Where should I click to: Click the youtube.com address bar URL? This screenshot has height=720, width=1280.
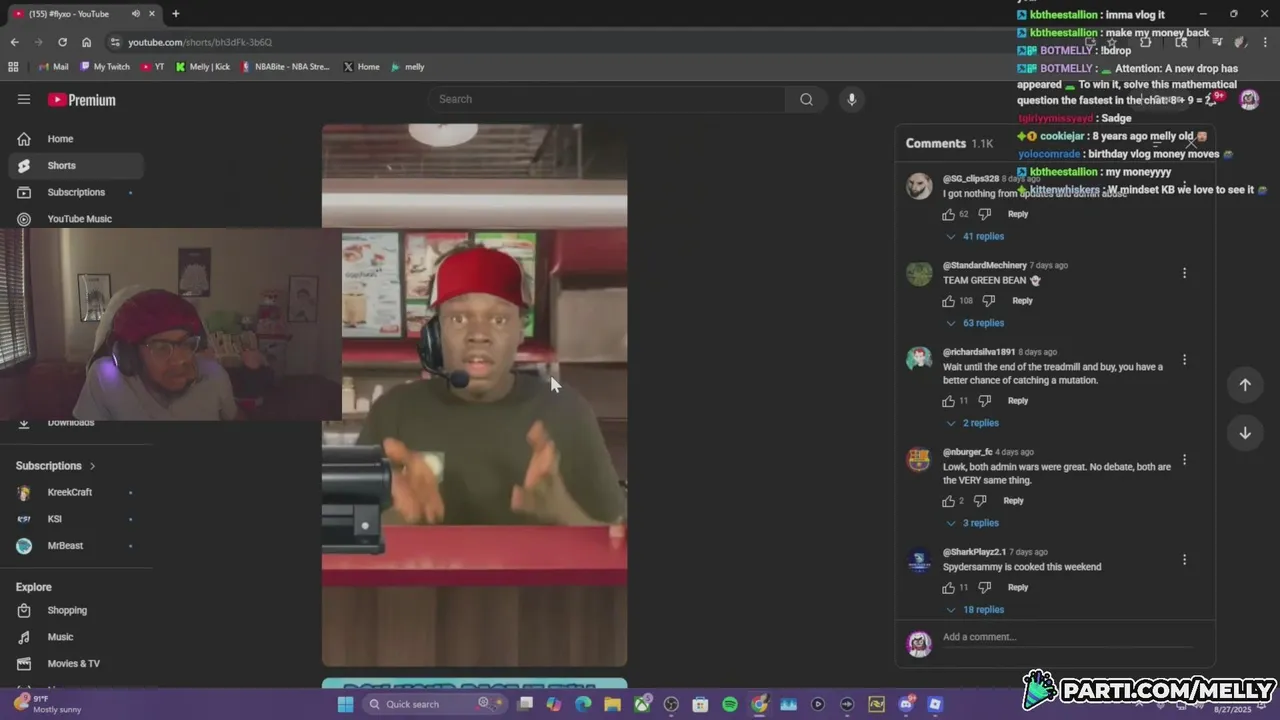(200, 42)
